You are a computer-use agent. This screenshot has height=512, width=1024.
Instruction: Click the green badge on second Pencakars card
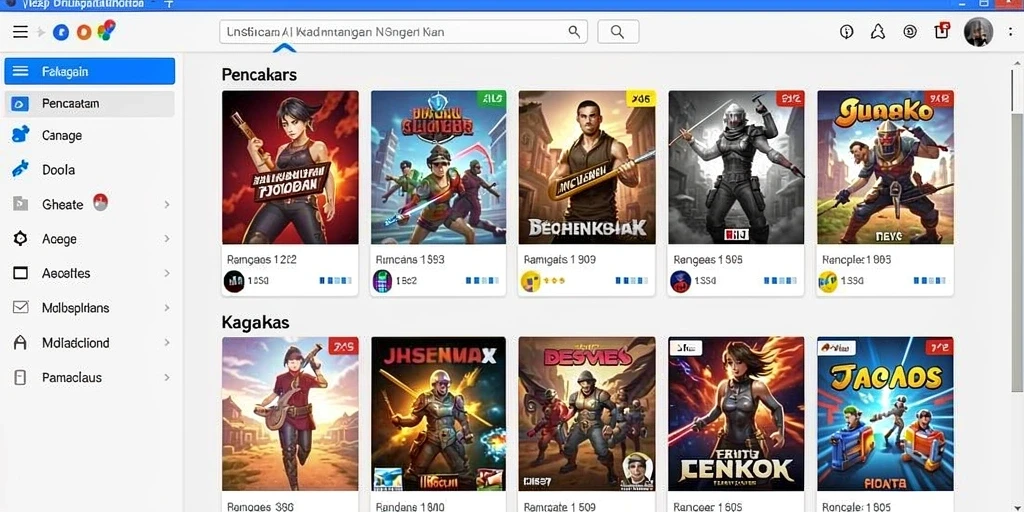pos(492,99)
